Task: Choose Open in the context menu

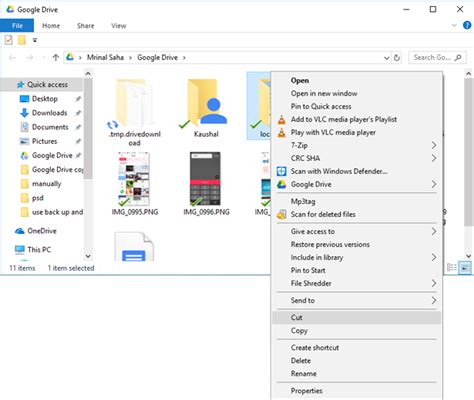Action: click(356, 80)
